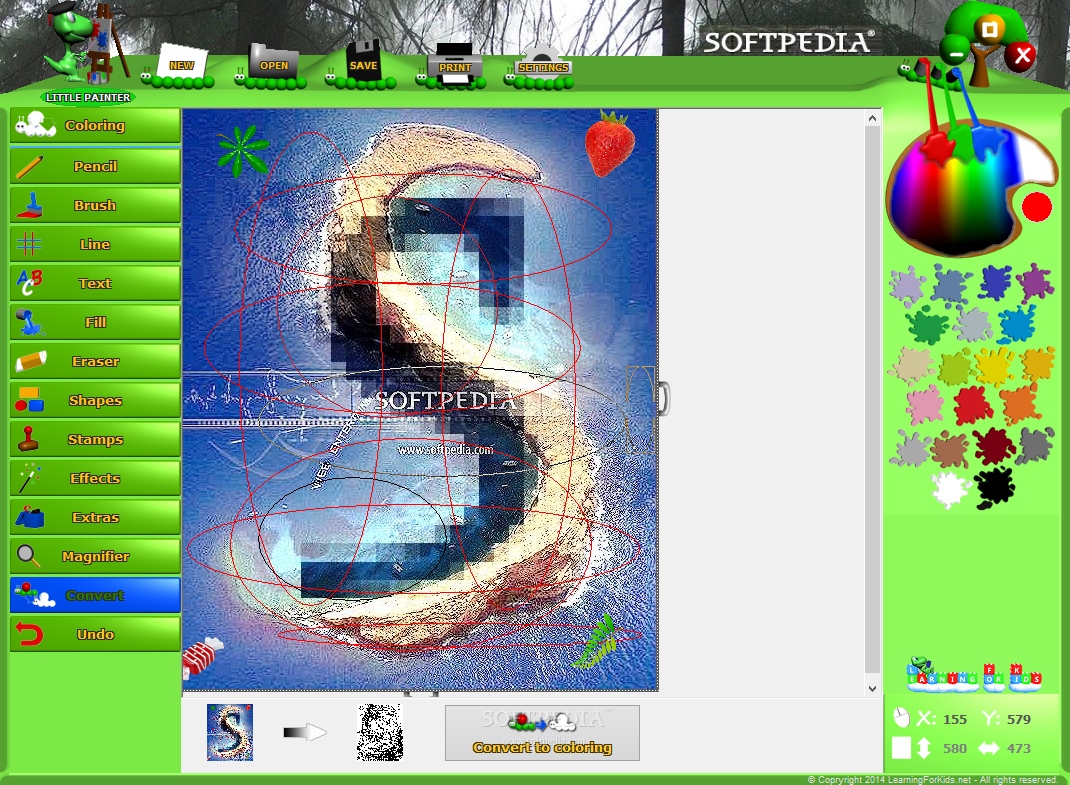Click the strawberry stamp on canvas
The image size is (1070, 785).
pos(609,143)
